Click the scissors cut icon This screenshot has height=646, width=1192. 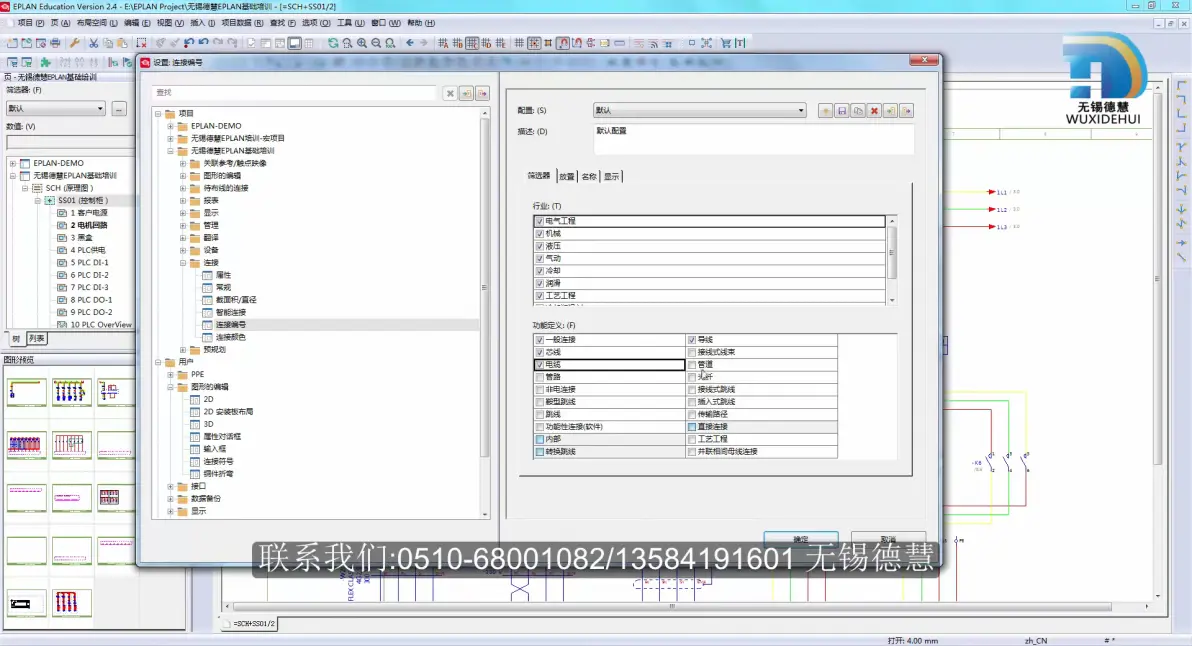pyautogui.click(x=94, y=43)
